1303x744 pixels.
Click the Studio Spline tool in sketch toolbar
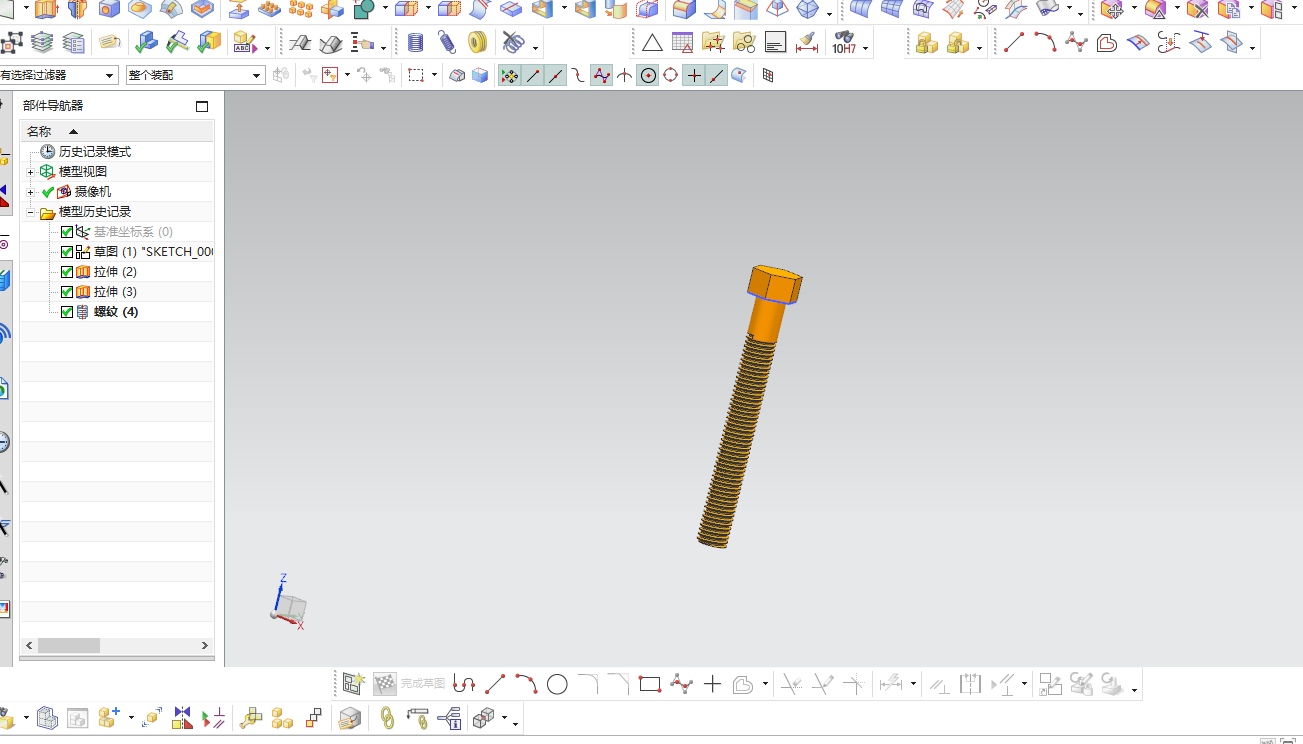681,684
